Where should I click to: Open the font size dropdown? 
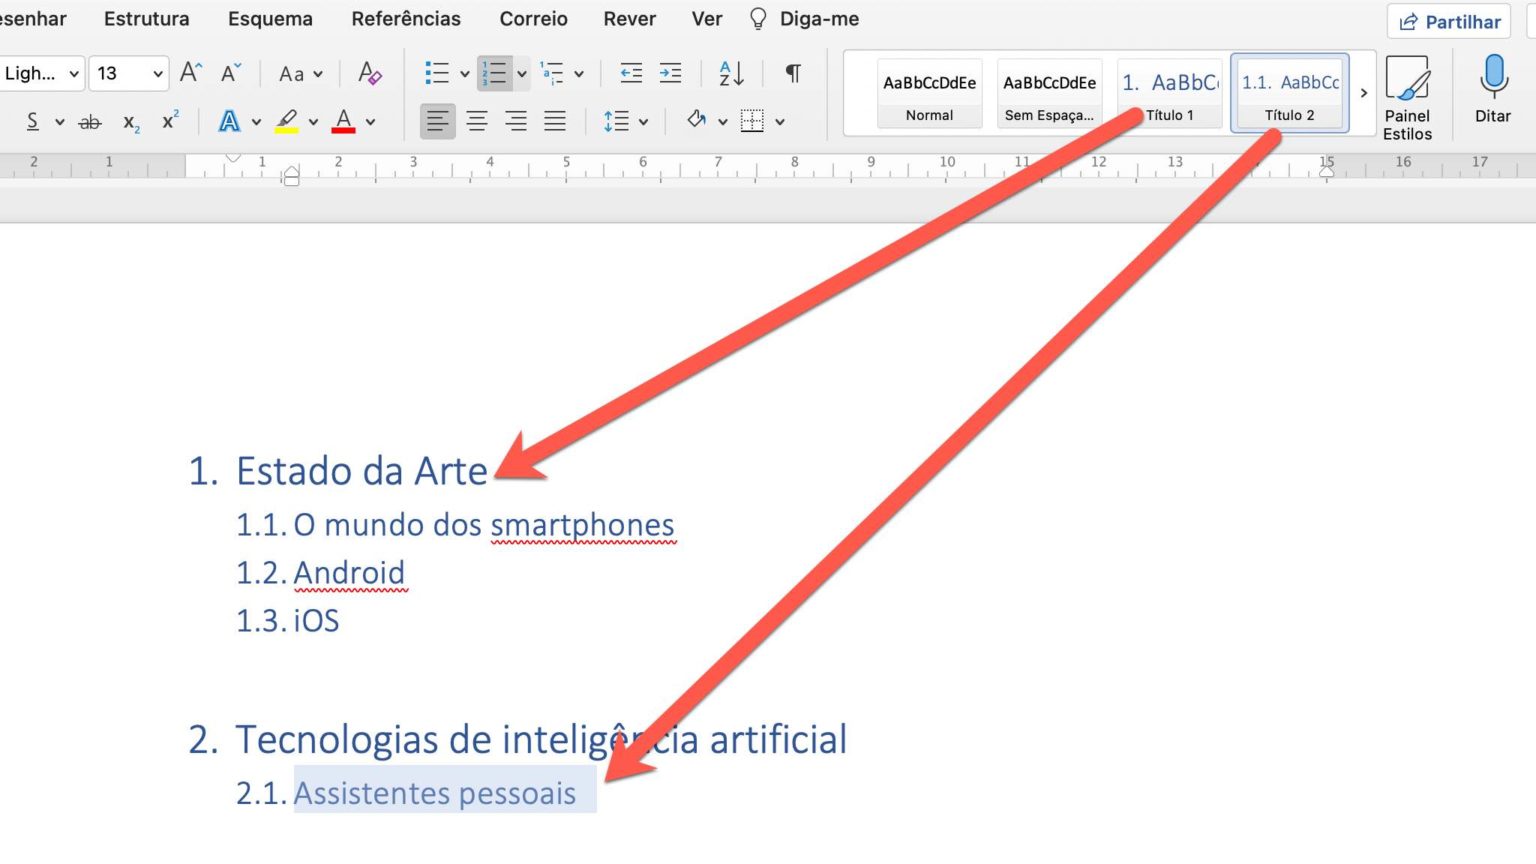point(158,74)
